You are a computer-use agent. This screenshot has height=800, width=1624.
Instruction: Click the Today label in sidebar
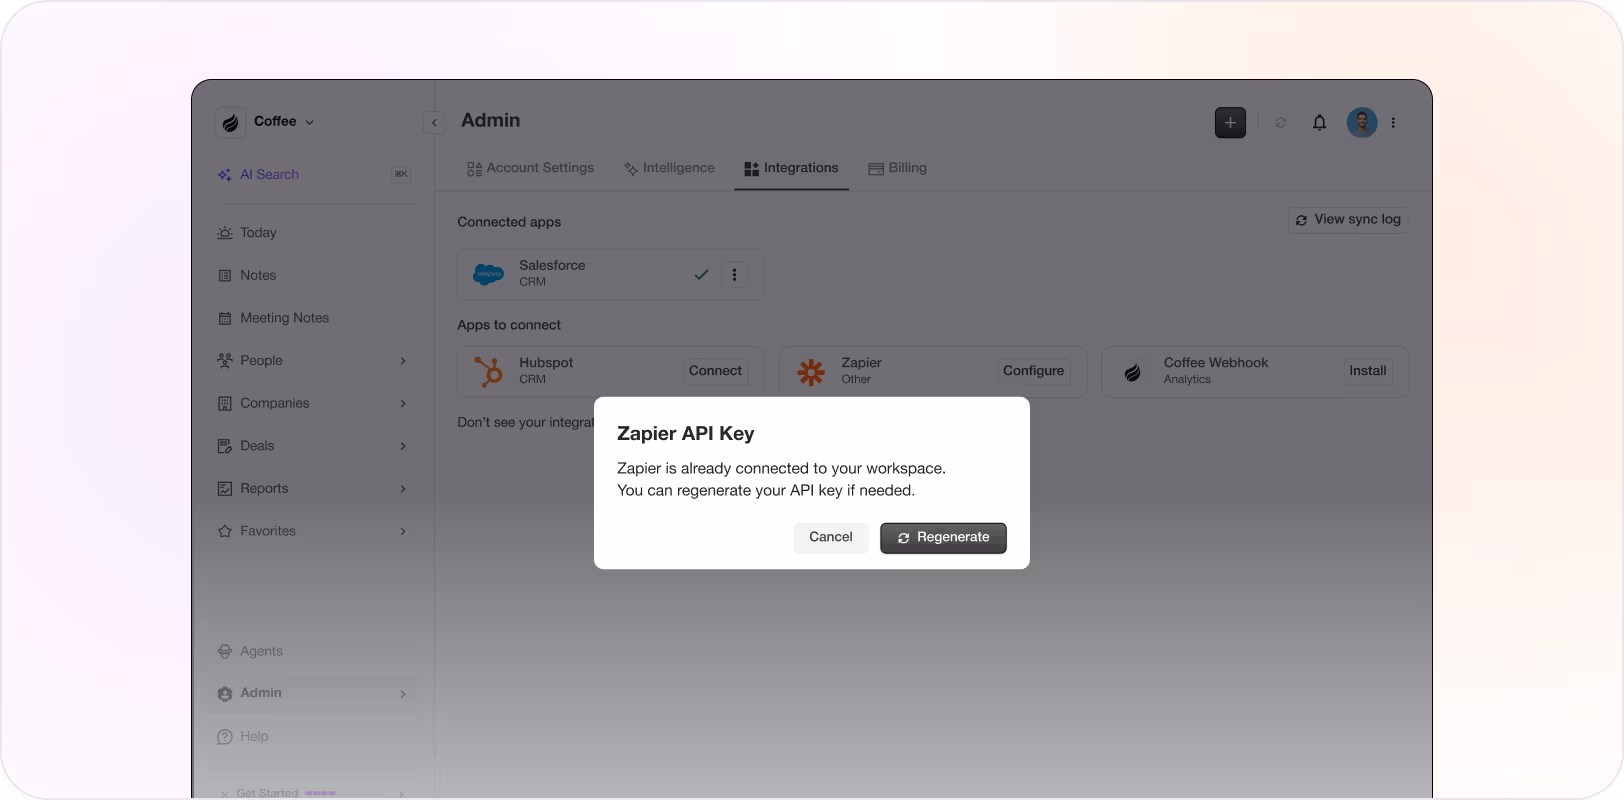point(258,233)
